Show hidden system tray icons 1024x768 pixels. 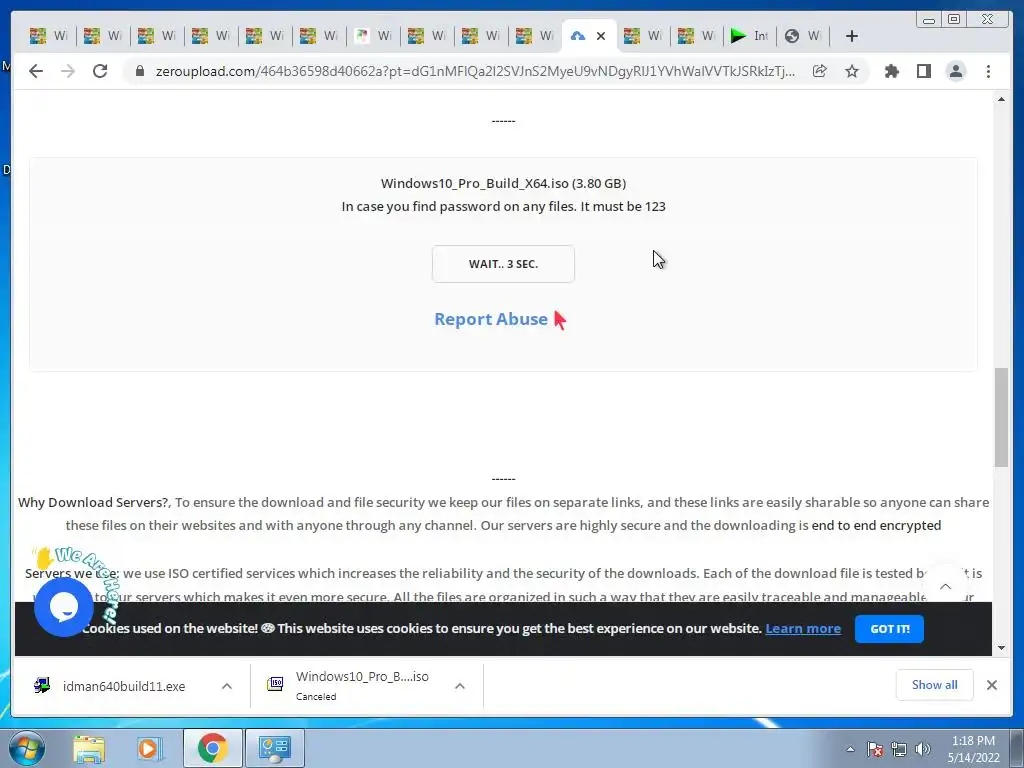[x=850, y=749]
